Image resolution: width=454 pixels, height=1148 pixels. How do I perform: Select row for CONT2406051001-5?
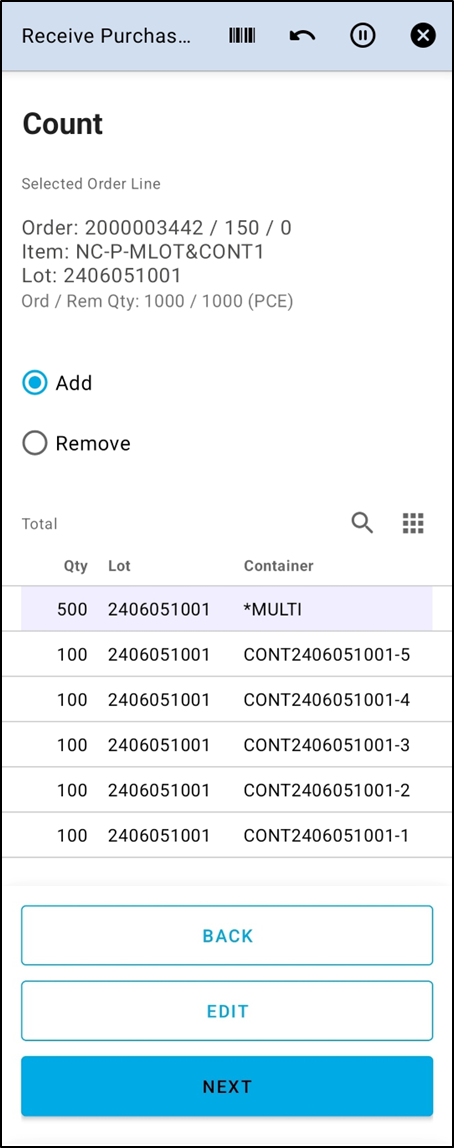click(x=227, y=654)
